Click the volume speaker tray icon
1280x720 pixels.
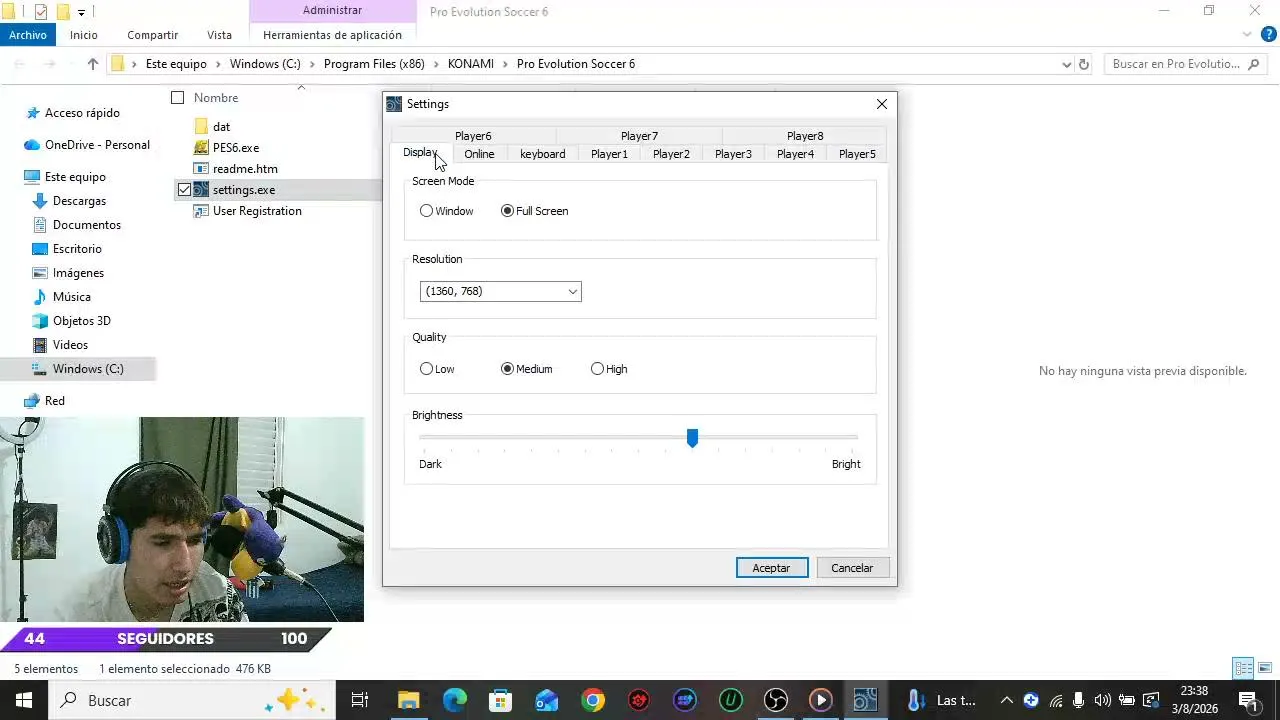tap(1103, 700)
